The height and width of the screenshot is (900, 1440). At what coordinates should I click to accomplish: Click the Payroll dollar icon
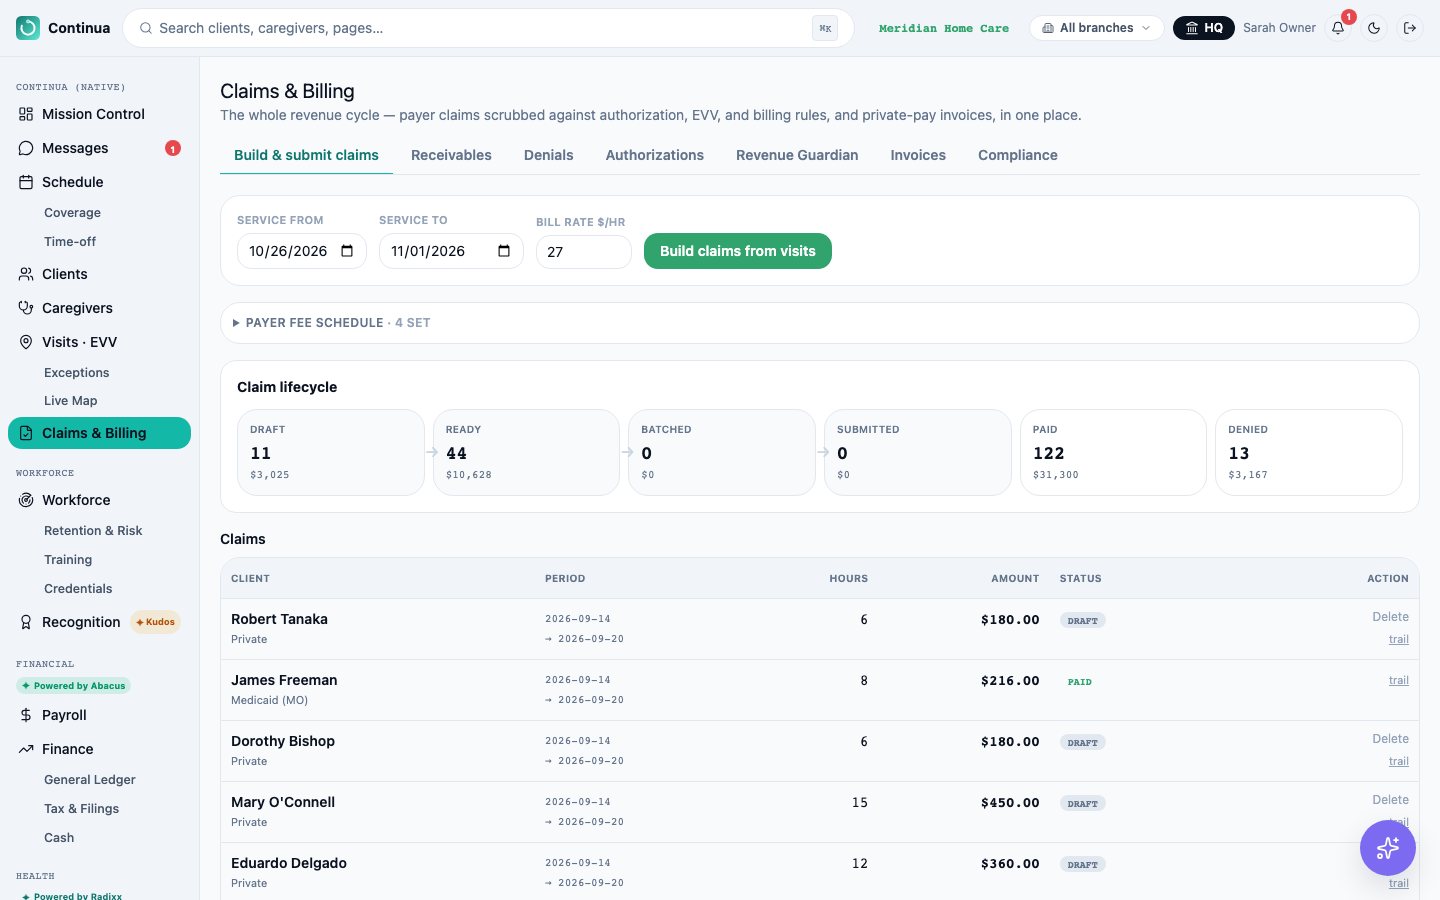[x=26, y=715]
